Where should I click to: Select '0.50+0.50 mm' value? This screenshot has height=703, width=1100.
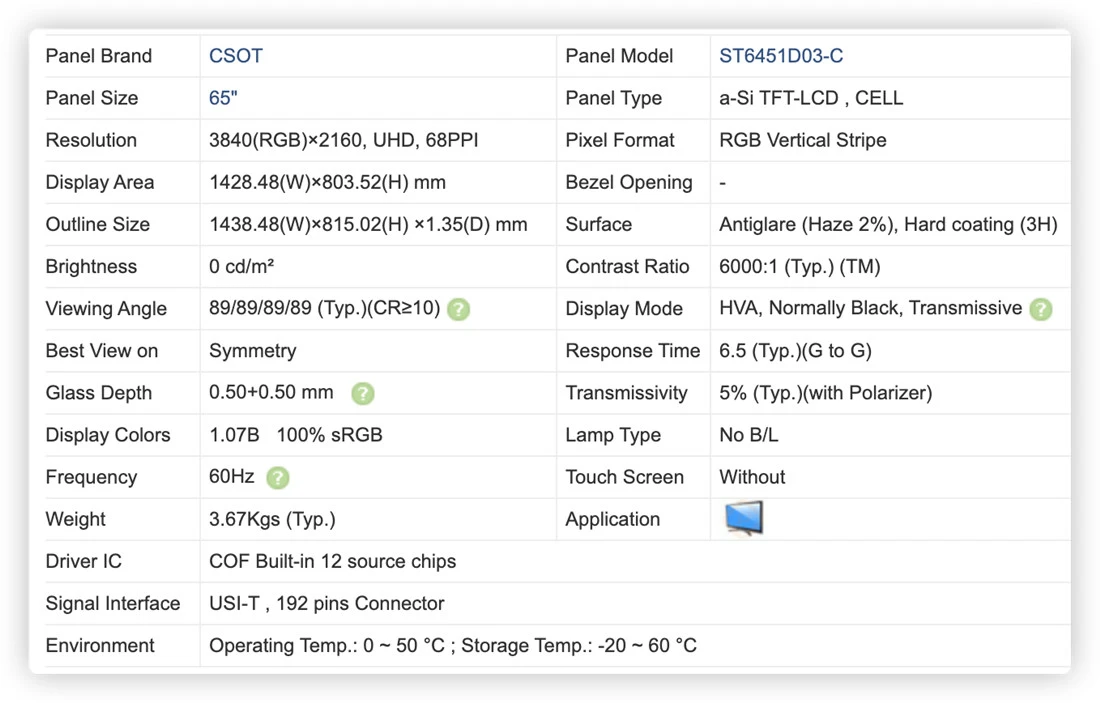click(x=271, y=393)
